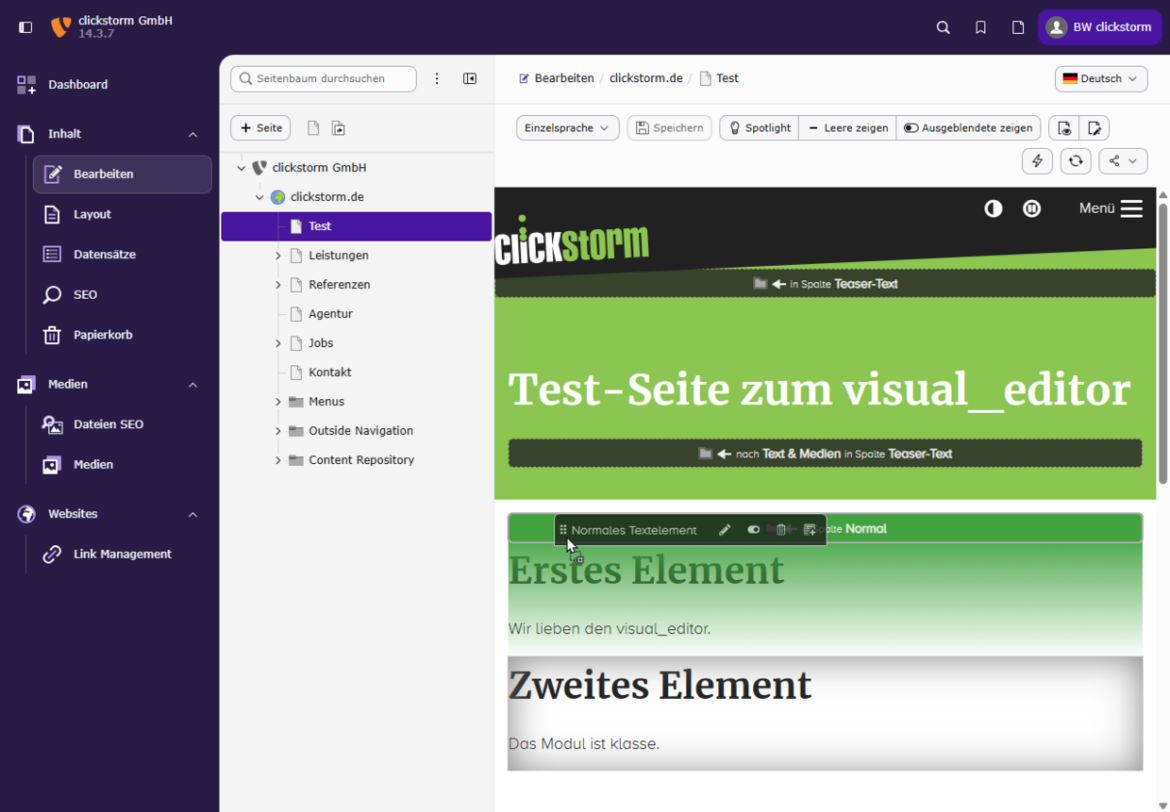Click add-content icon of Normales Textelement
Screen dimensions: 1170x812
[810, 530]
